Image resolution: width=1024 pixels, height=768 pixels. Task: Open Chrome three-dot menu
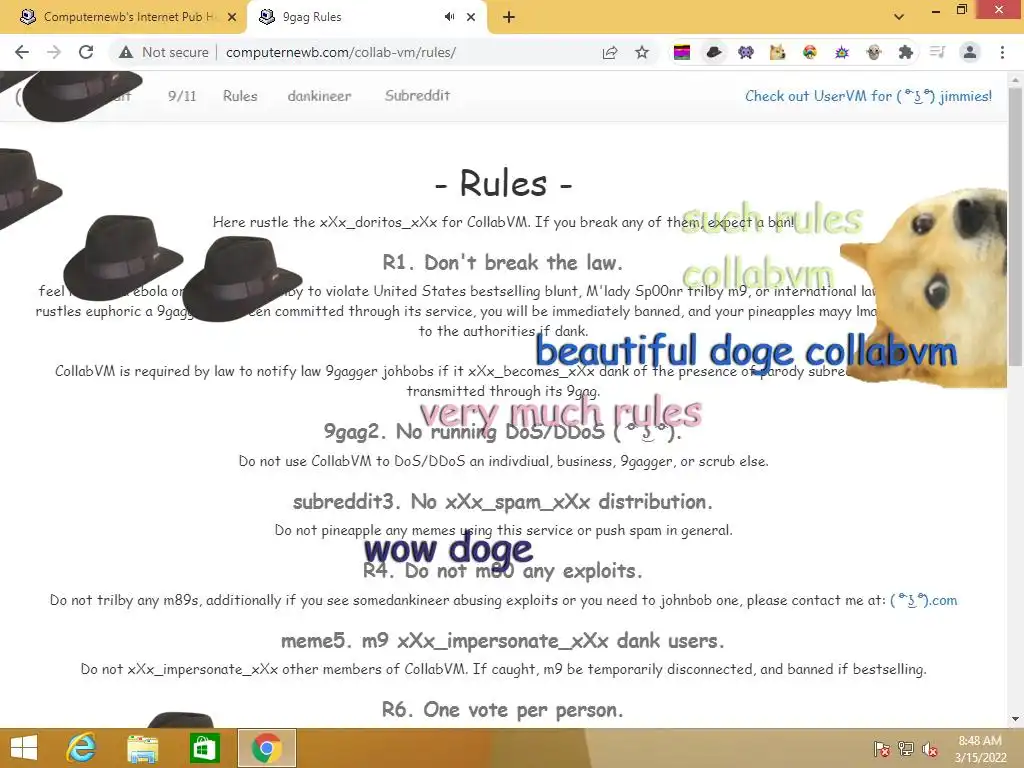(x=1002, y=52)
